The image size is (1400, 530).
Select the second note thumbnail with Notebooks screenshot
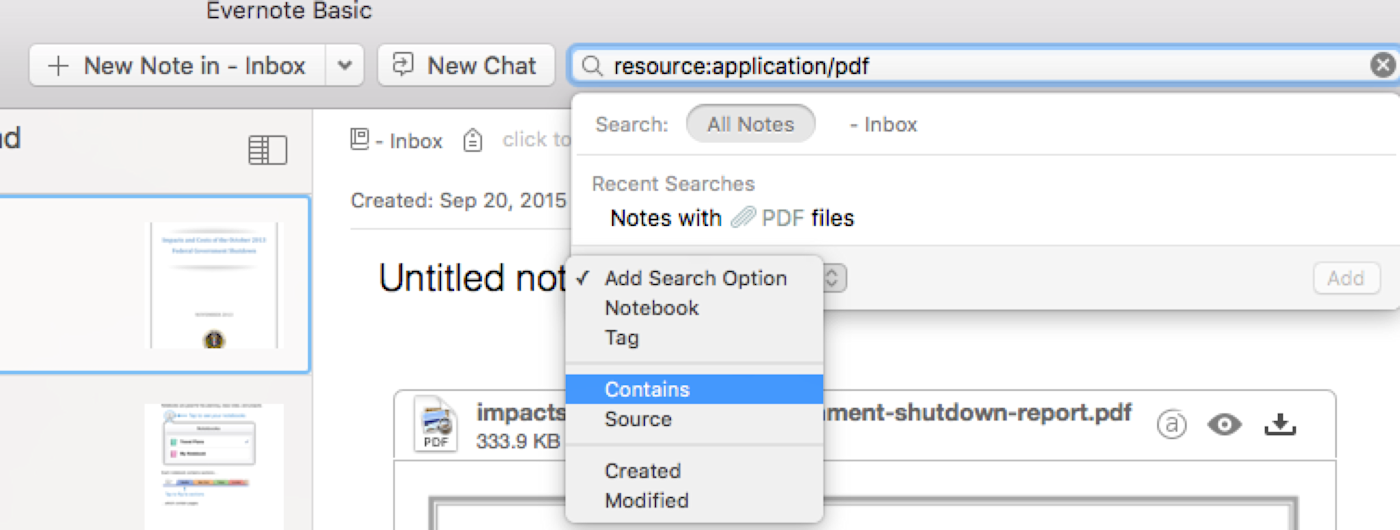click(214, 467)
